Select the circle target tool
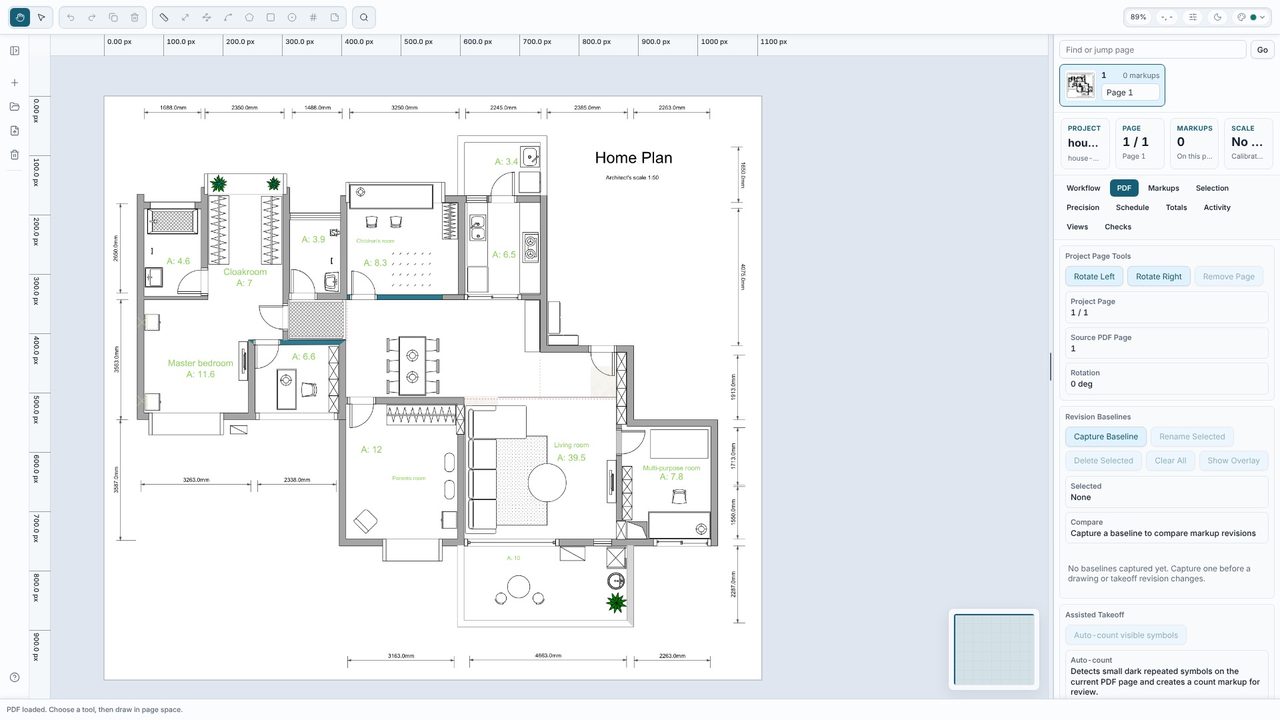 292,17
